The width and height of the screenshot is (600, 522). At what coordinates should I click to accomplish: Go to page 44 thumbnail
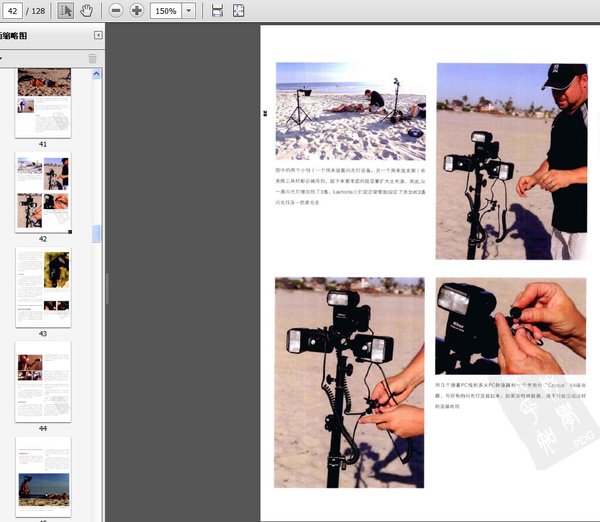coord(43,380)
